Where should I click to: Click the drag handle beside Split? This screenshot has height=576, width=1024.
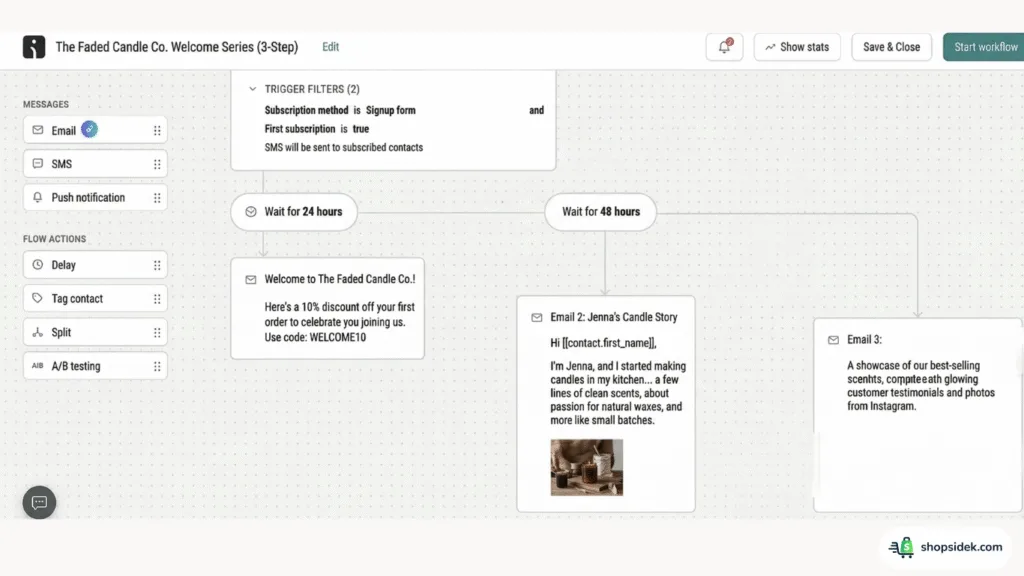coord(157,332)
